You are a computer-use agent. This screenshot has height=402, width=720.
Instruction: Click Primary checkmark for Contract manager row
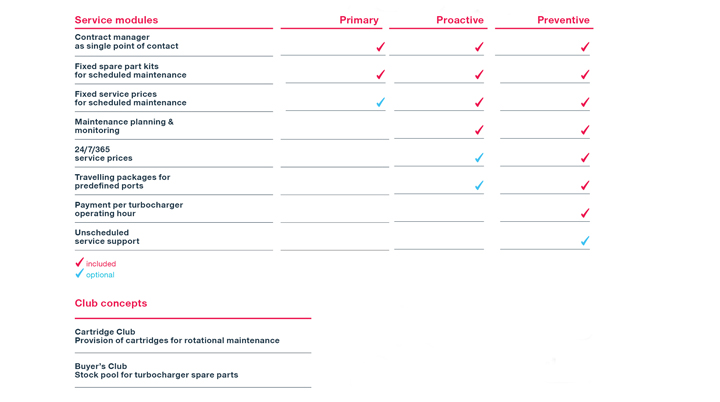pyautogui.click(x=380, y=47)
